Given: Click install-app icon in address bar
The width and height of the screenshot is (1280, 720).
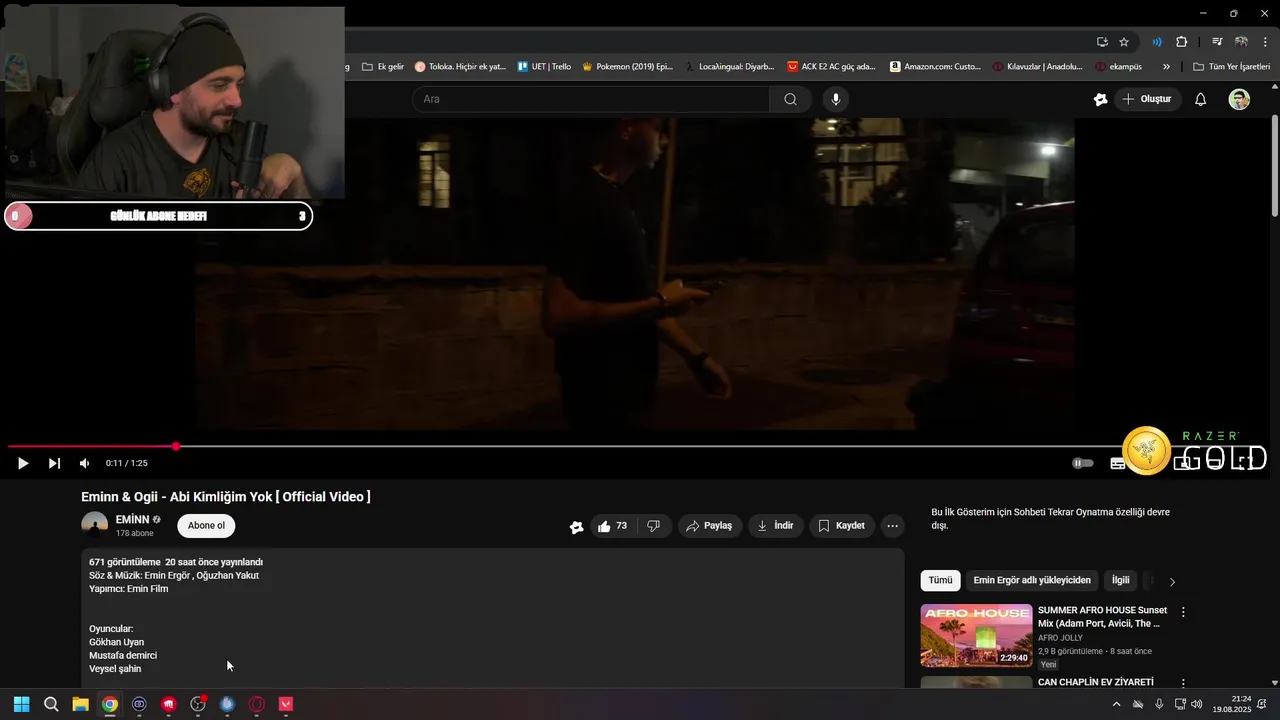Looking at the screenshot, I should point(1102,42).
